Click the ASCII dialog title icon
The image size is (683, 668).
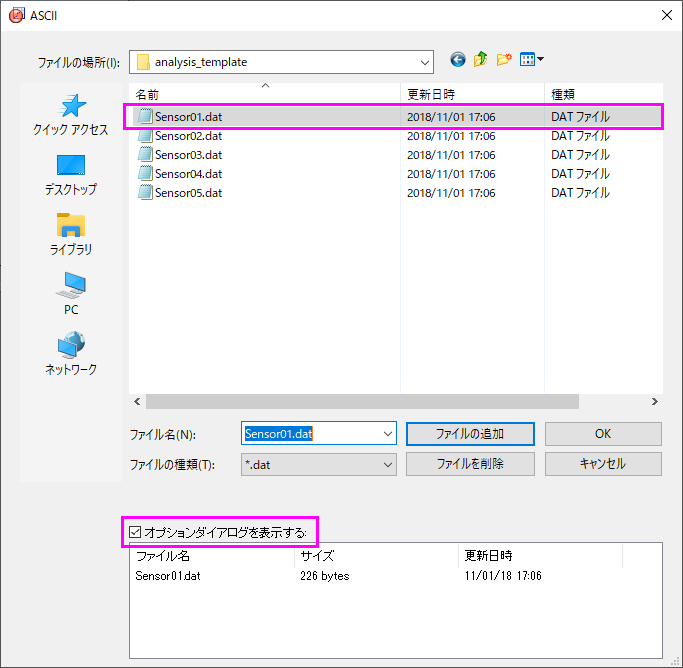coord(16,15)
